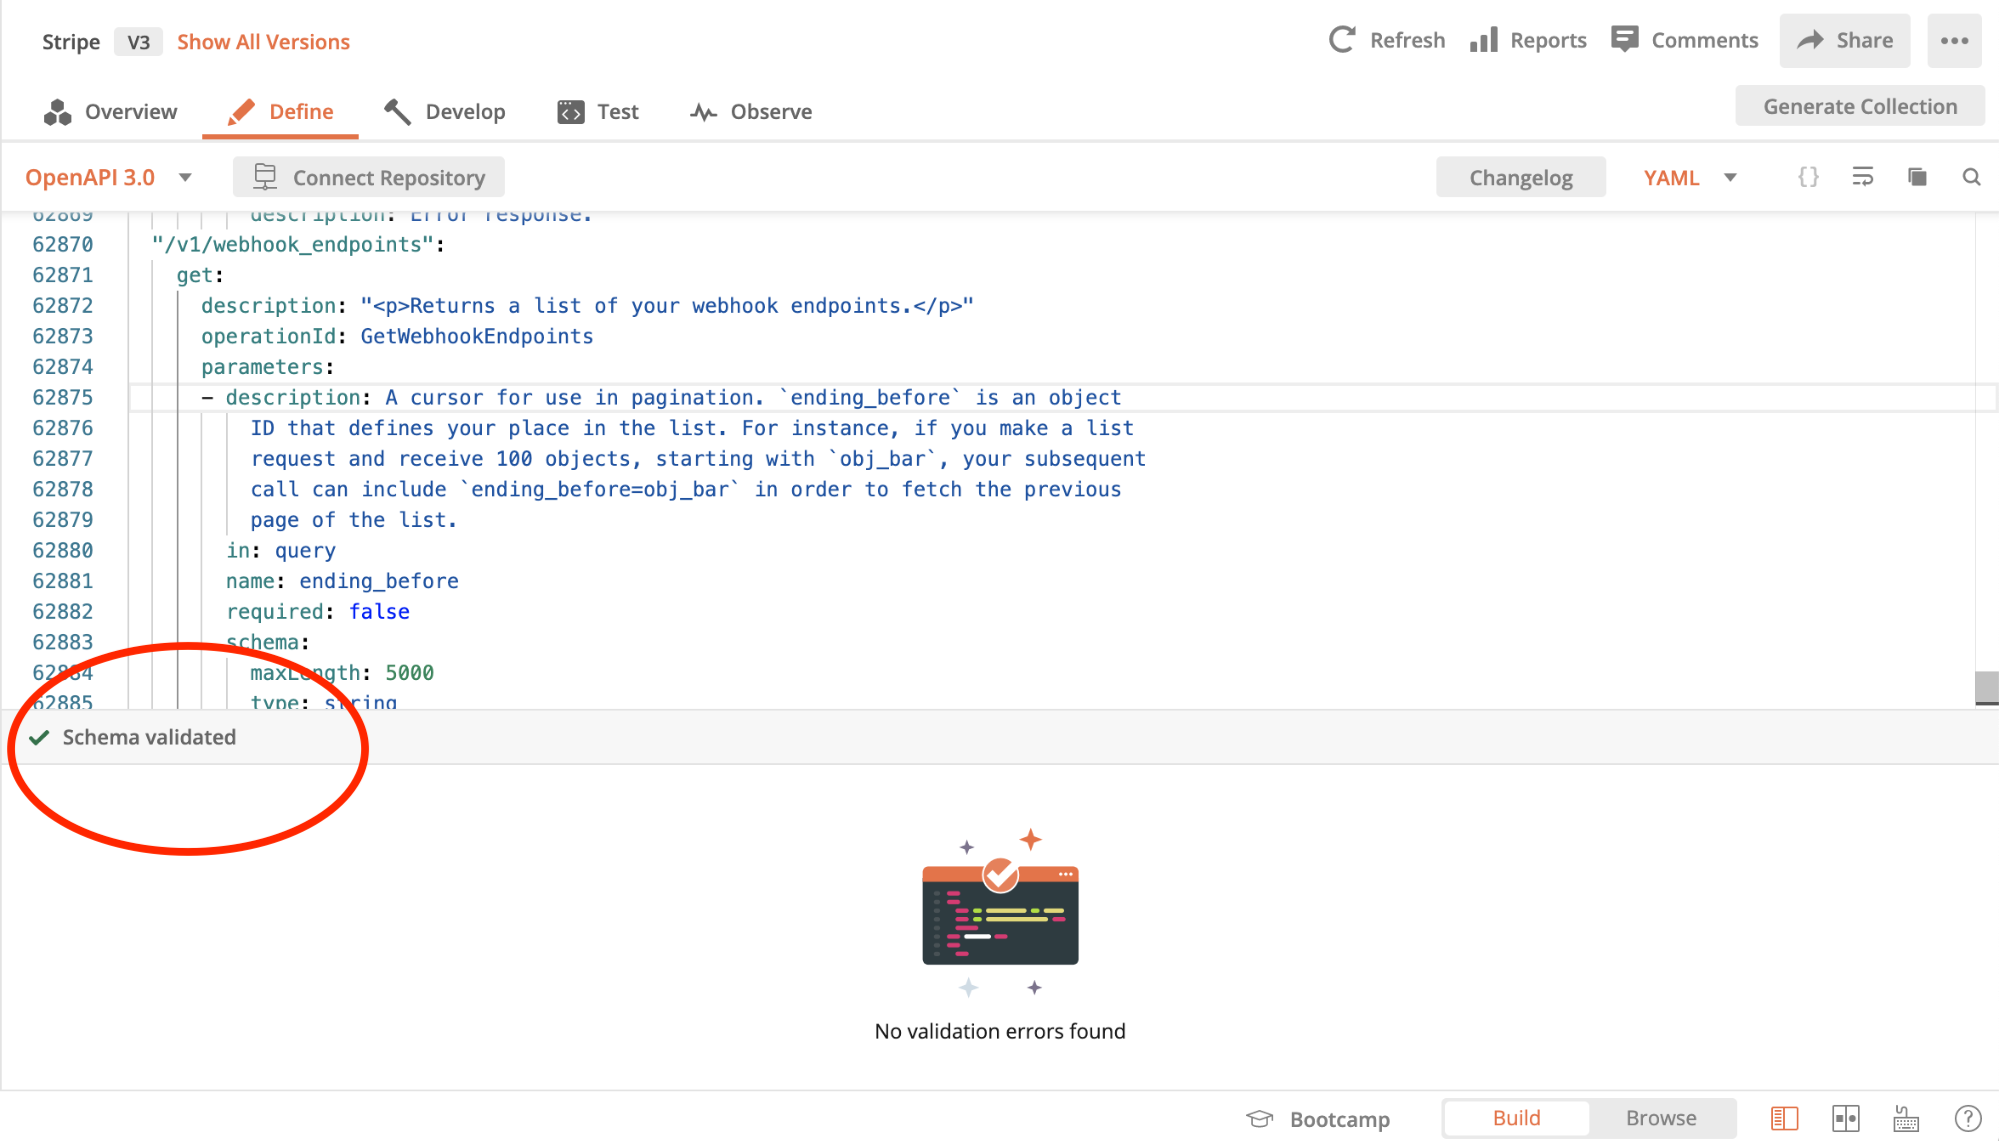This screenshot has width=1999, height=1141.
Task: Click the Refresh icon
Action: click(1341, 40)
